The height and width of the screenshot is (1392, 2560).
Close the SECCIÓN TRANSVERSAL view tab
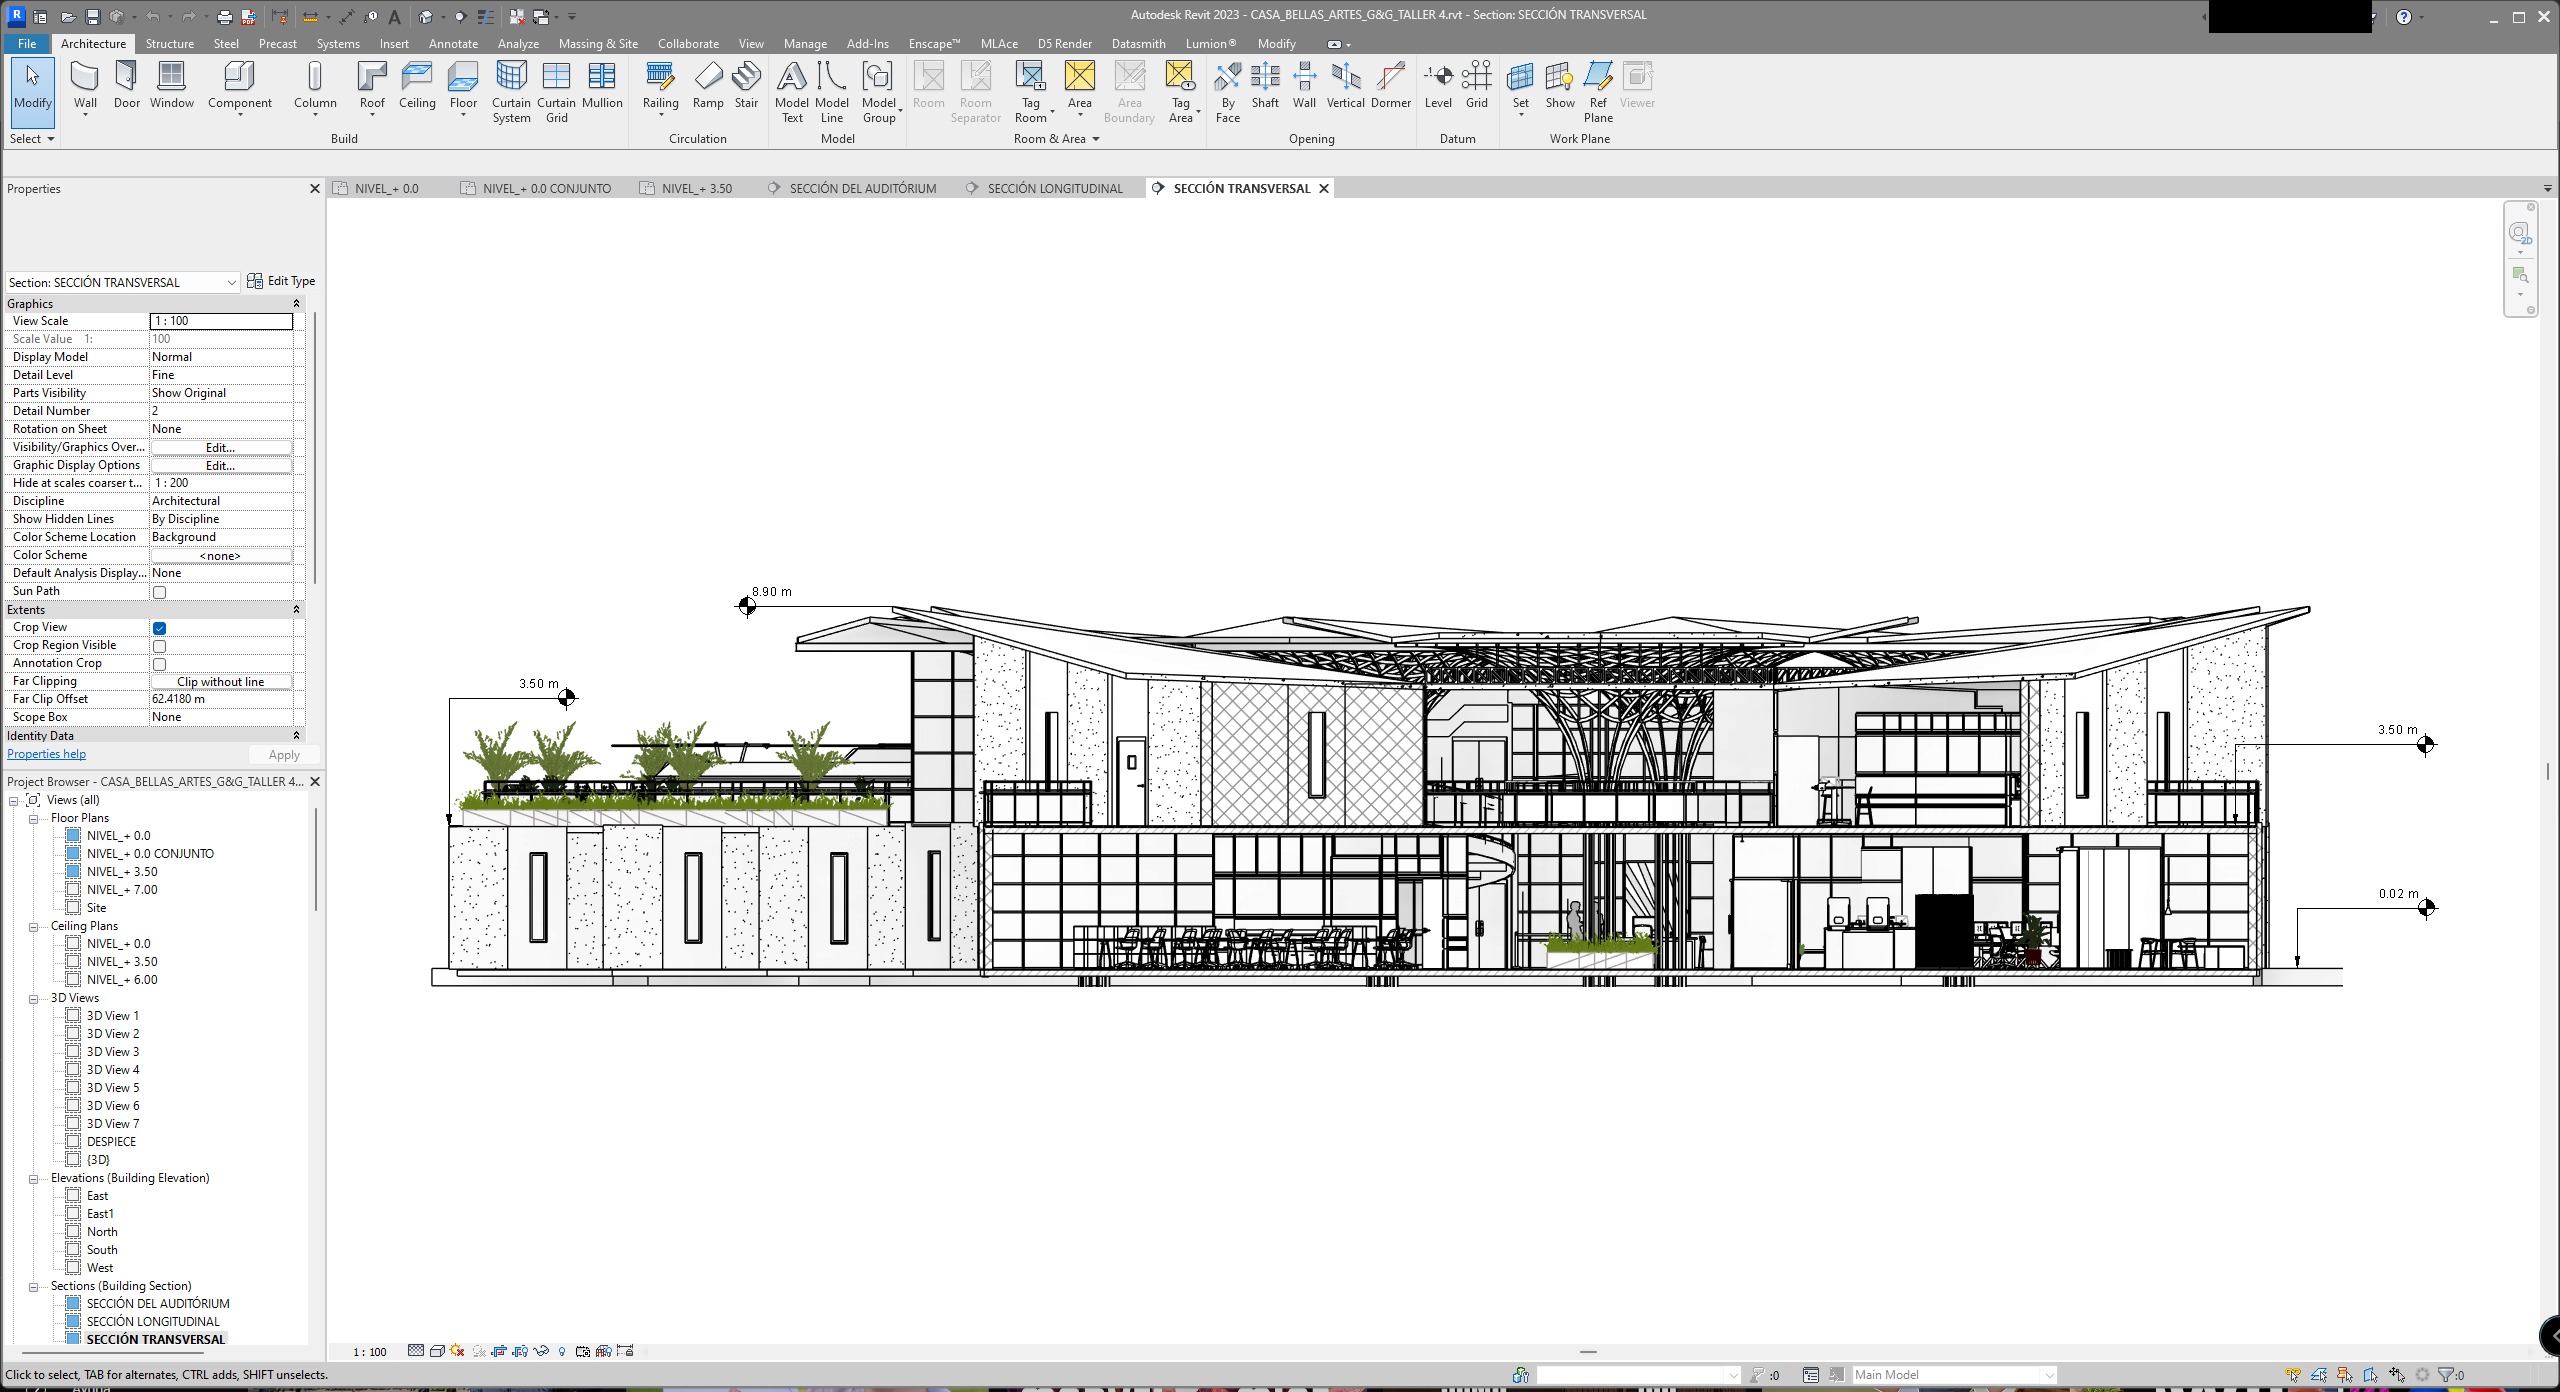[1324, 188]
